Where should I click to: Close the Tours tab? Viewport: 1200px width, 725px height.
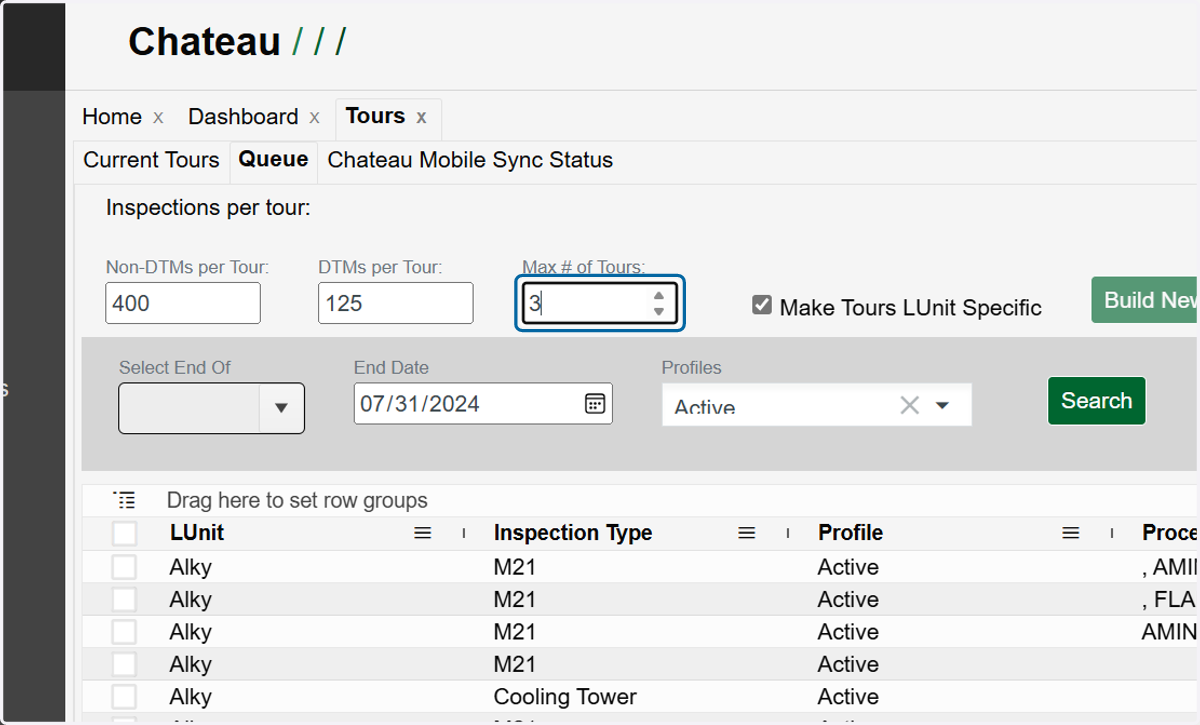pos(421,117)
